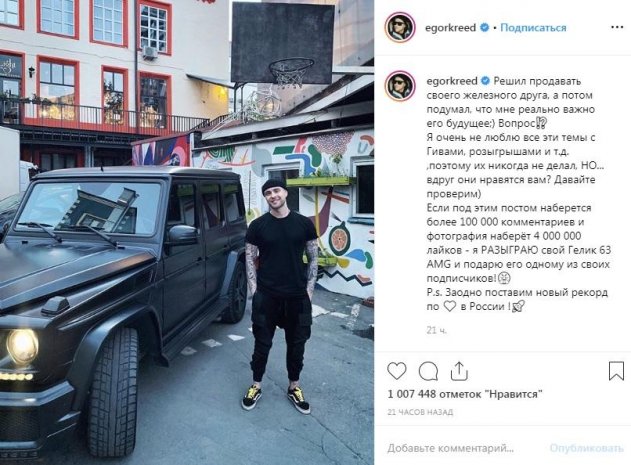The height and width of the screenshot is (465, 631).
Task: Open the egorkreed username link in the header
Action: (x=450, y=28)
